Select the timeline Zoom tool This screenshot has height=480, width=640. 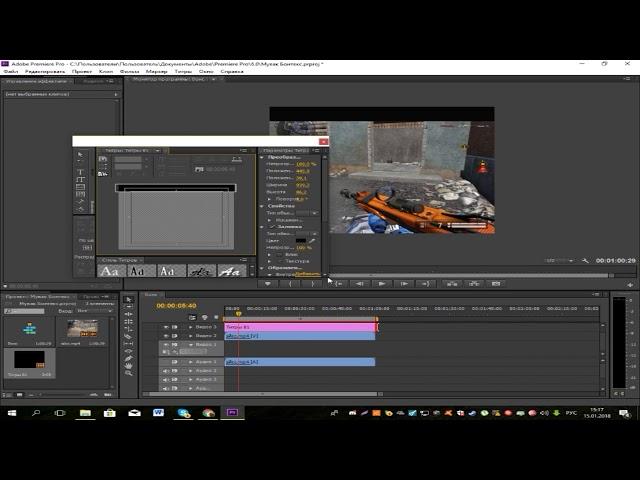129,373
